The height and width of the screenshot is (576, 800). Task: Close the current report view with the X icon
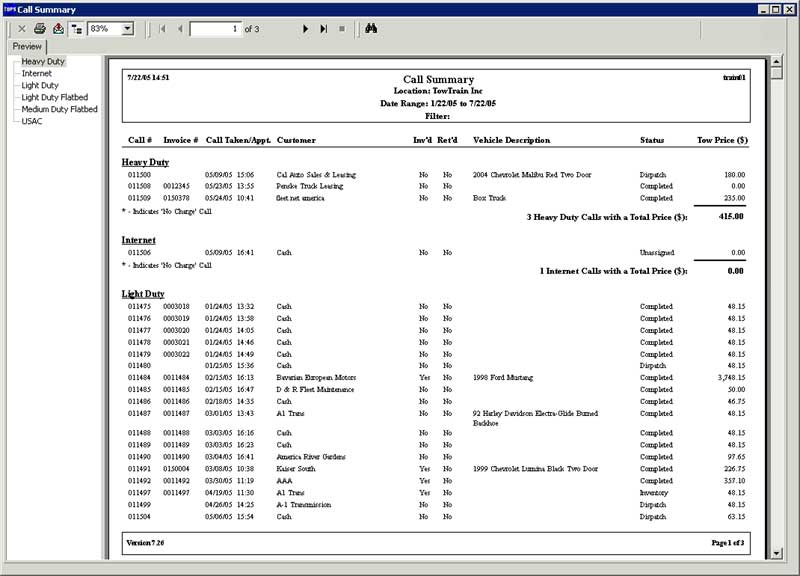[21, 29]
